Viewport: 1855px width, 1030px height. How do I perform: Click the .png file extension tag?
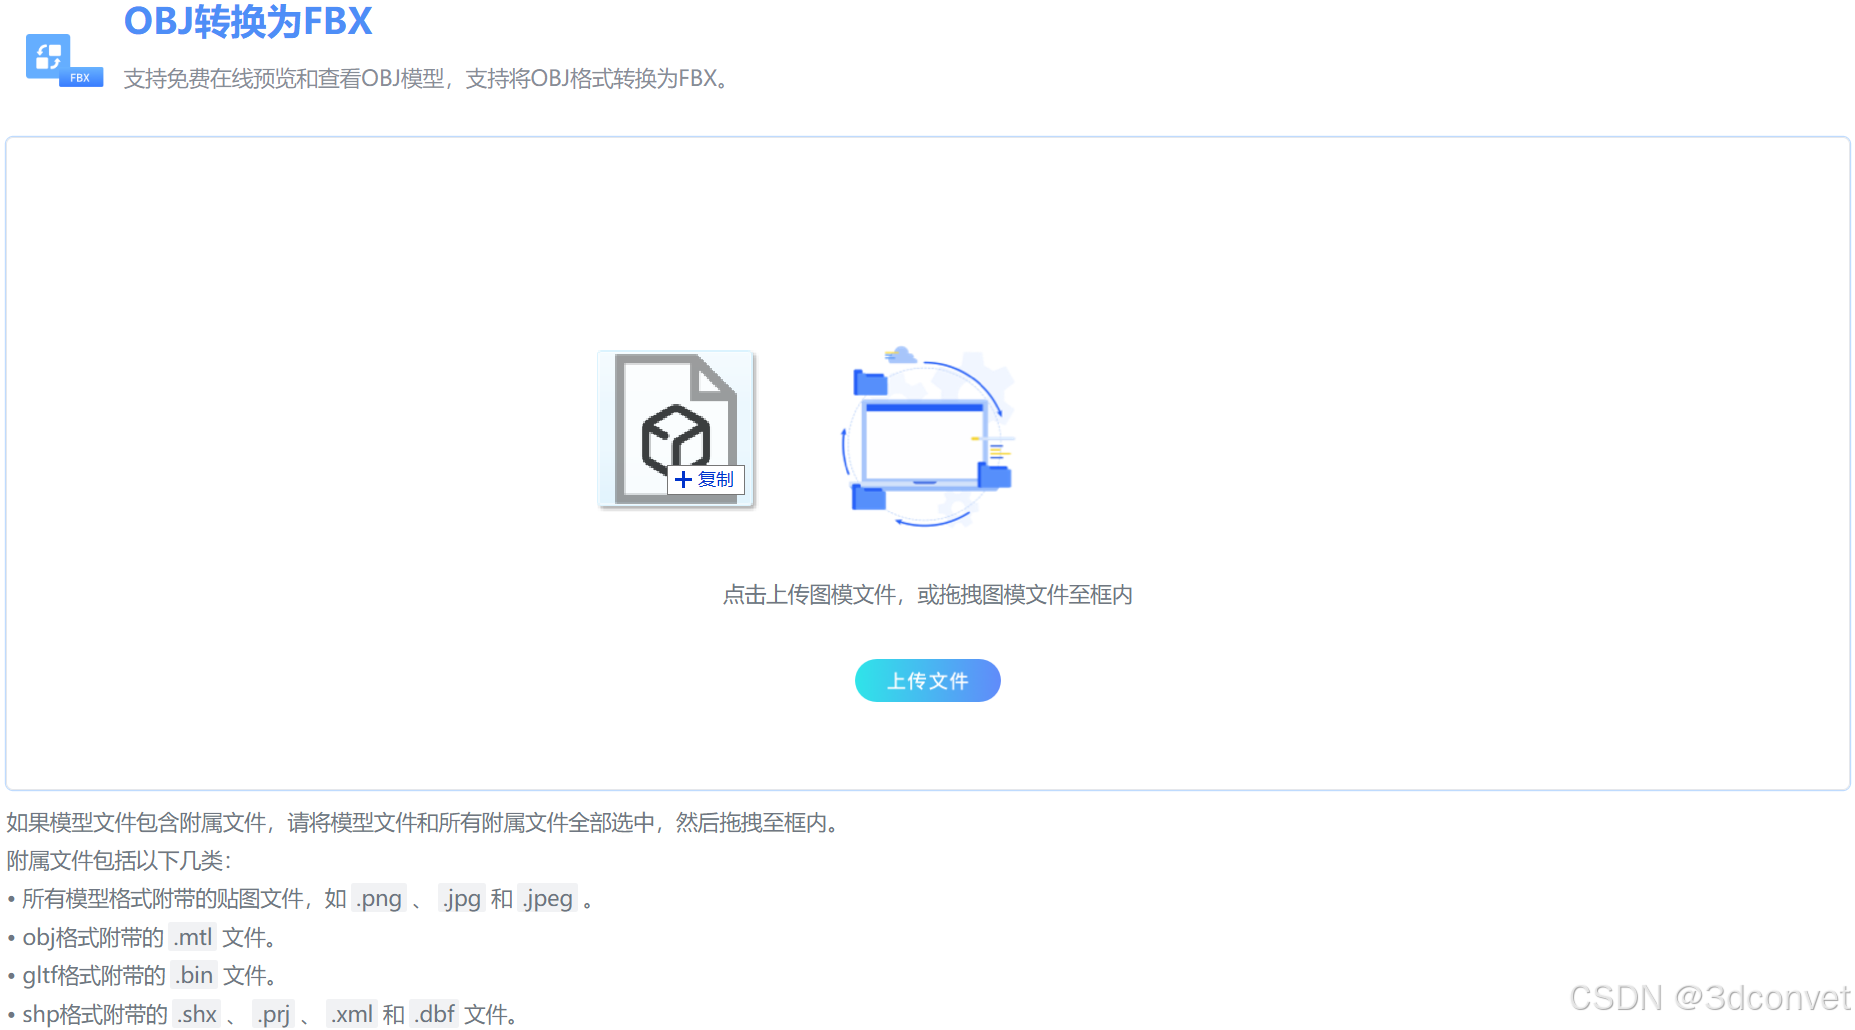pos(379,899)
